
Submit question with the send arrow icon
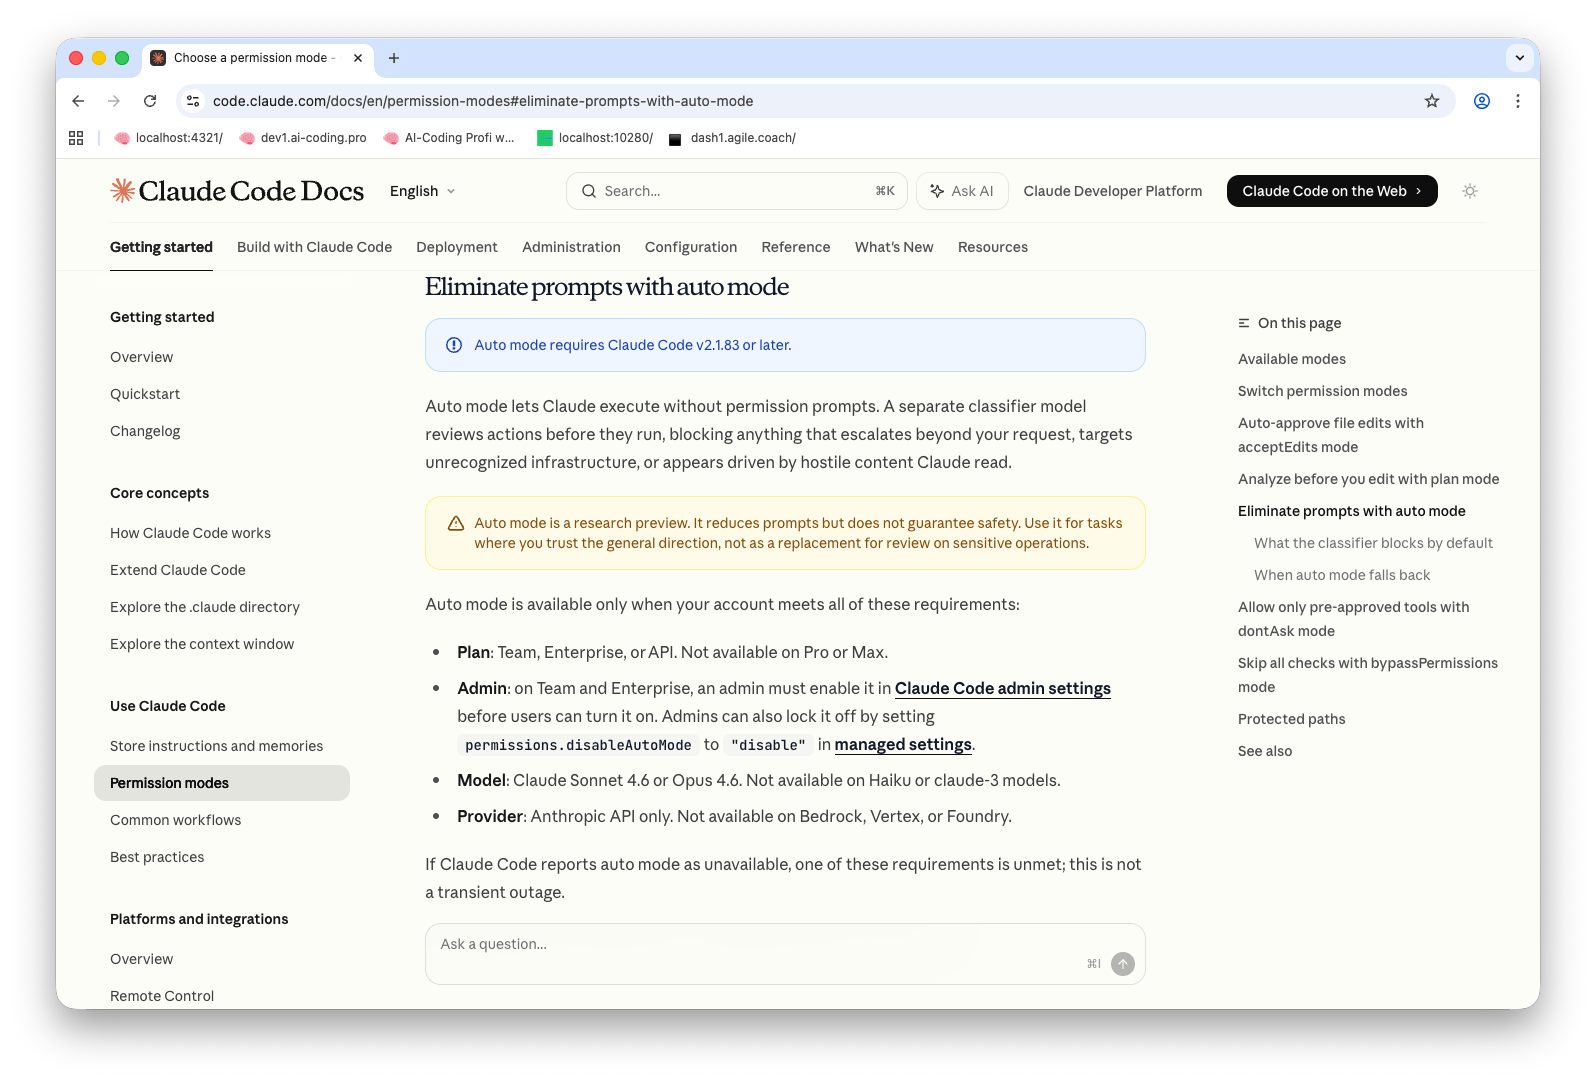[x=1123, y=964]
